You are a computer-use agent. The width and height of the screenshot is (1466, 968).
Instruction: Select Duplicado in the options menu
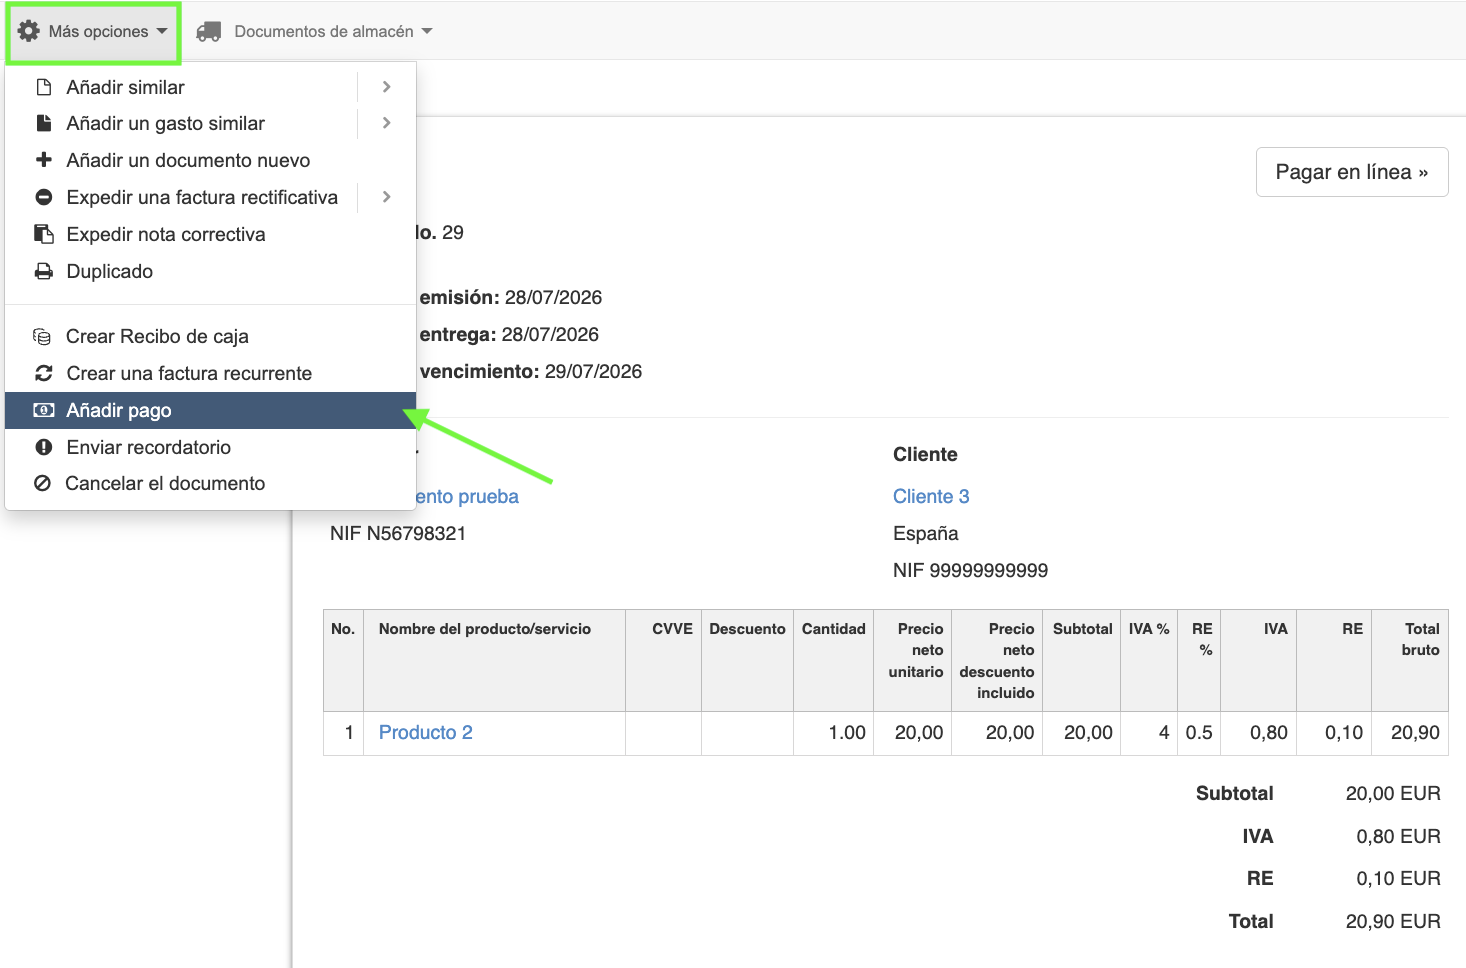(x=210, y=271)
